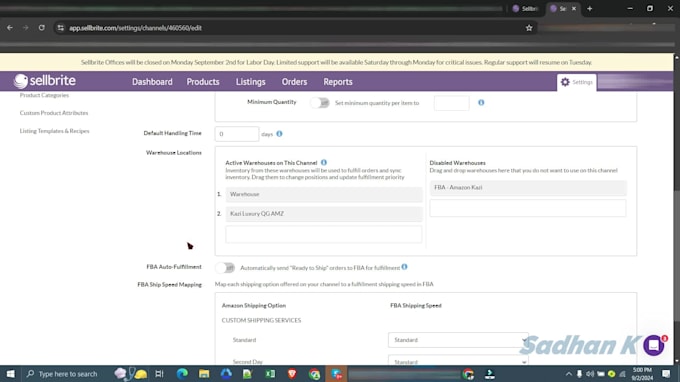
Task: Select the Warehouse active warehouse row
Action: [x=324, y=194]
